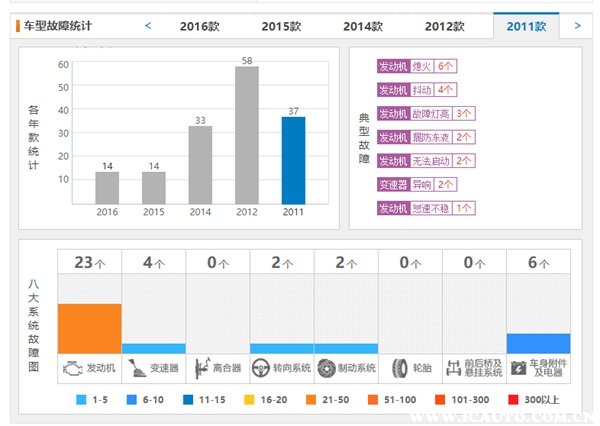Select the 2012款 tab
This screenshot has height=426, width=600.
[443, 26]
